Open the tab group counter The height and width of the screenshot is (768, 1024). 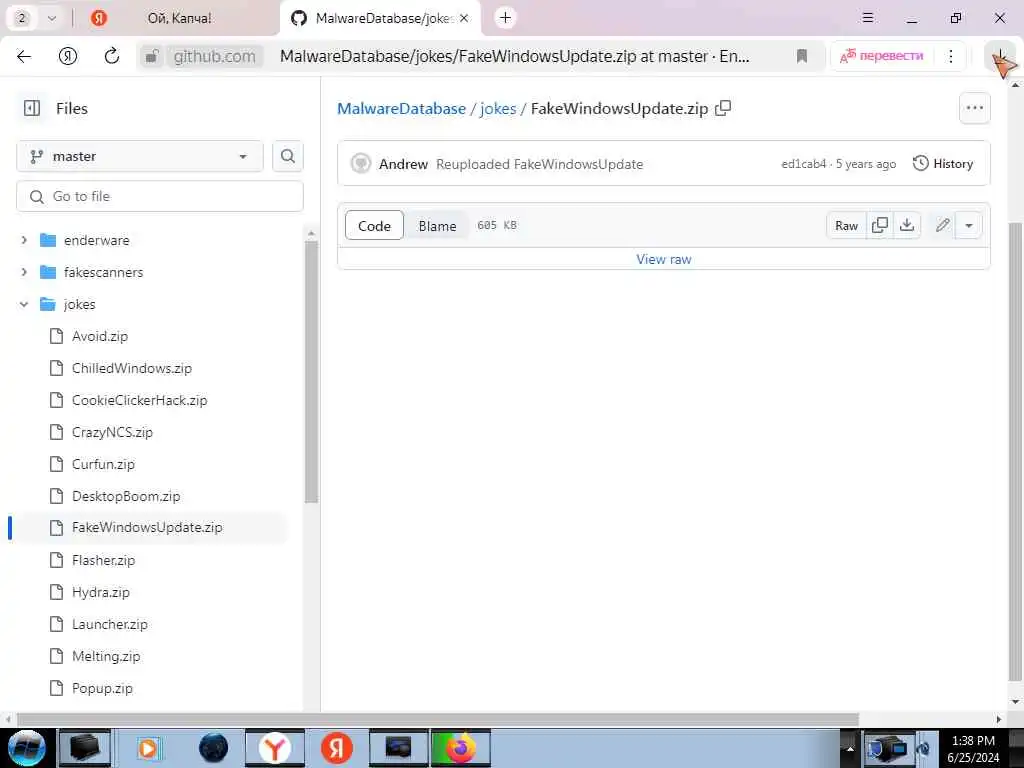click(22, 18)
